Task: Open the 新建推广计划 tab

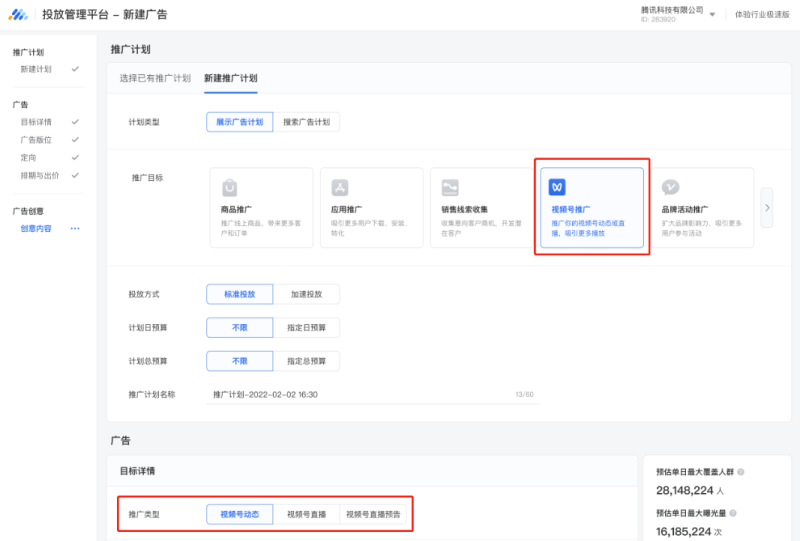Action: (x=230, y=78)
